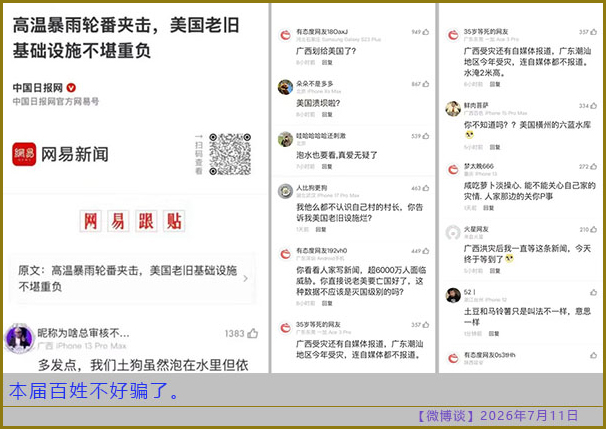
Task: Reply to the 广西划给美国了 comment
Action: (x=327, y=62)
